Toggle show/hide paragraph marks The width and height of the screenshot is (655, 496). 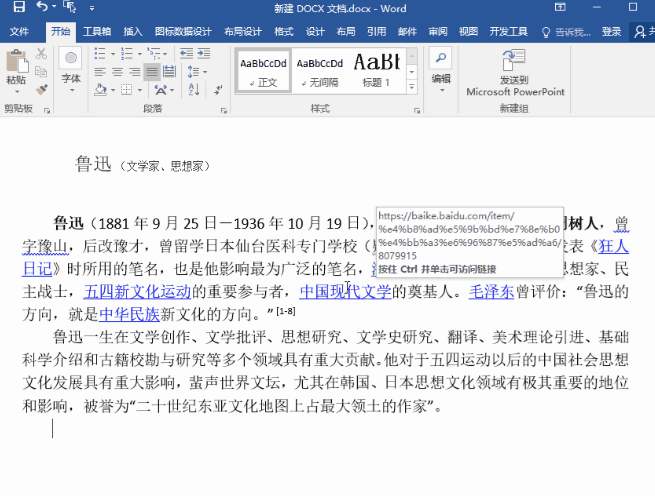point(218,90)
